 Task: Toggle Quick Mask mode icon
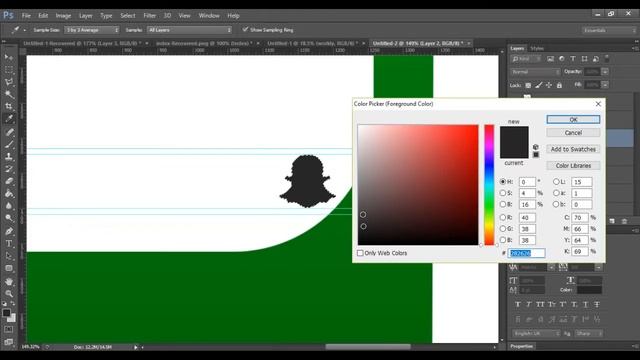coord(9,329)
